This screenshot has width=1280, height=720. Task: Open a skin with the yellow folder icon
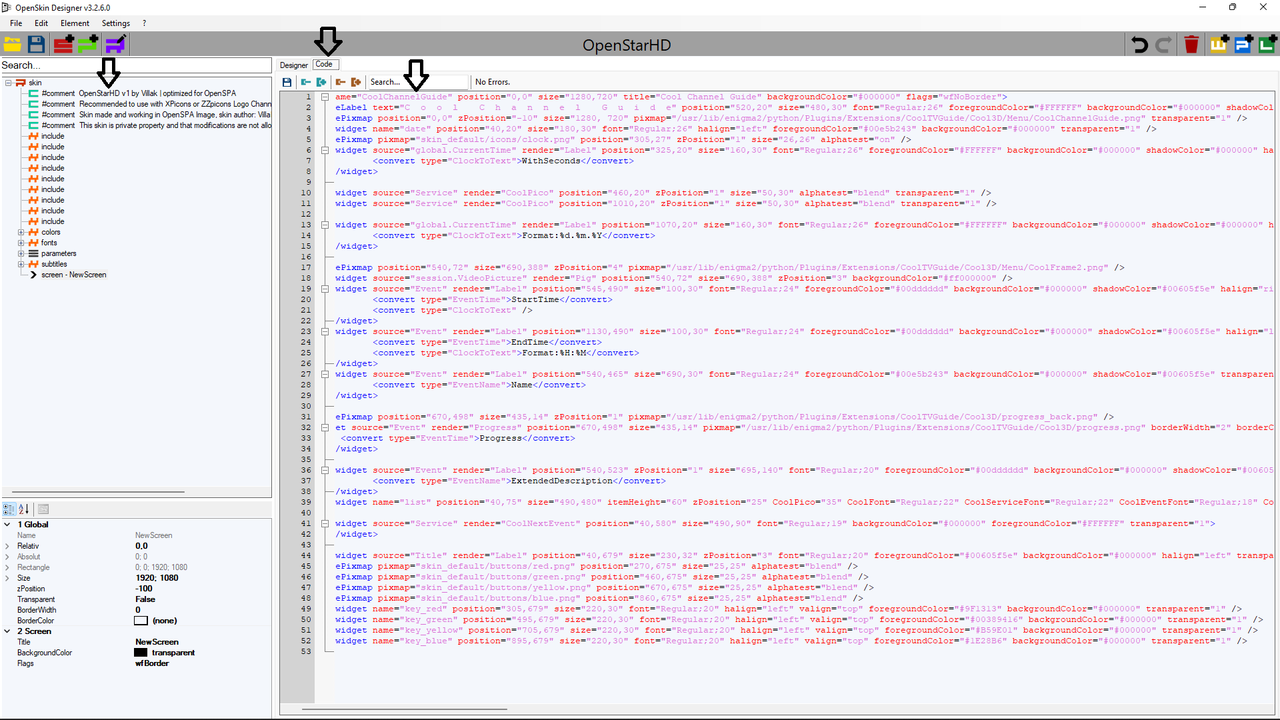12,44
